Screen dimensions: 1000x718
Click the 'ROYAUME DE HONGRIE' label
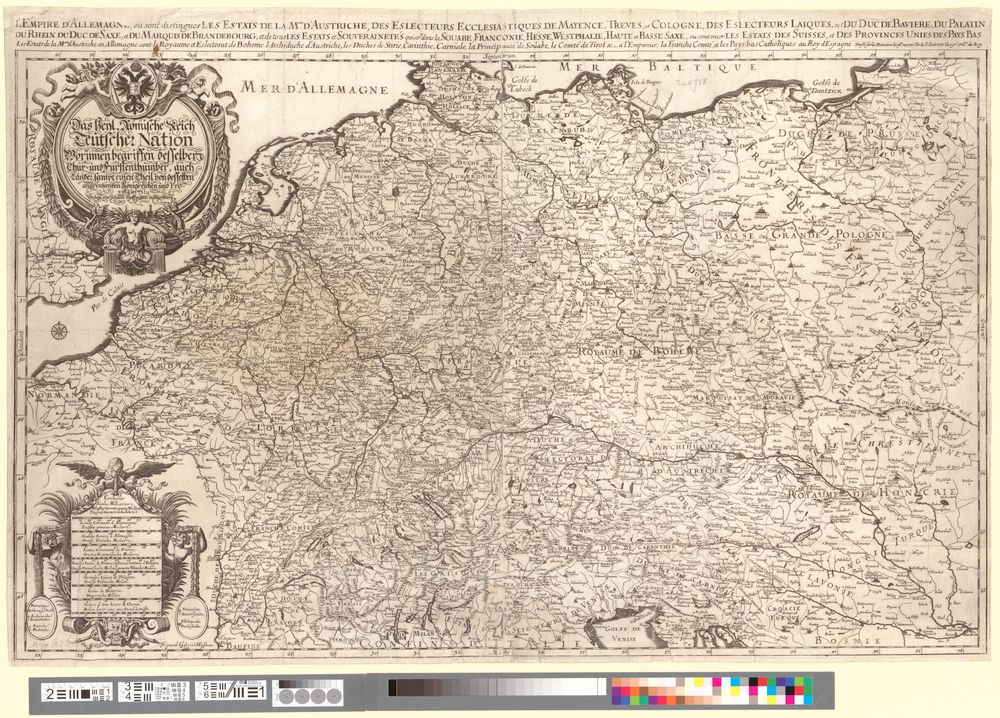872,494
